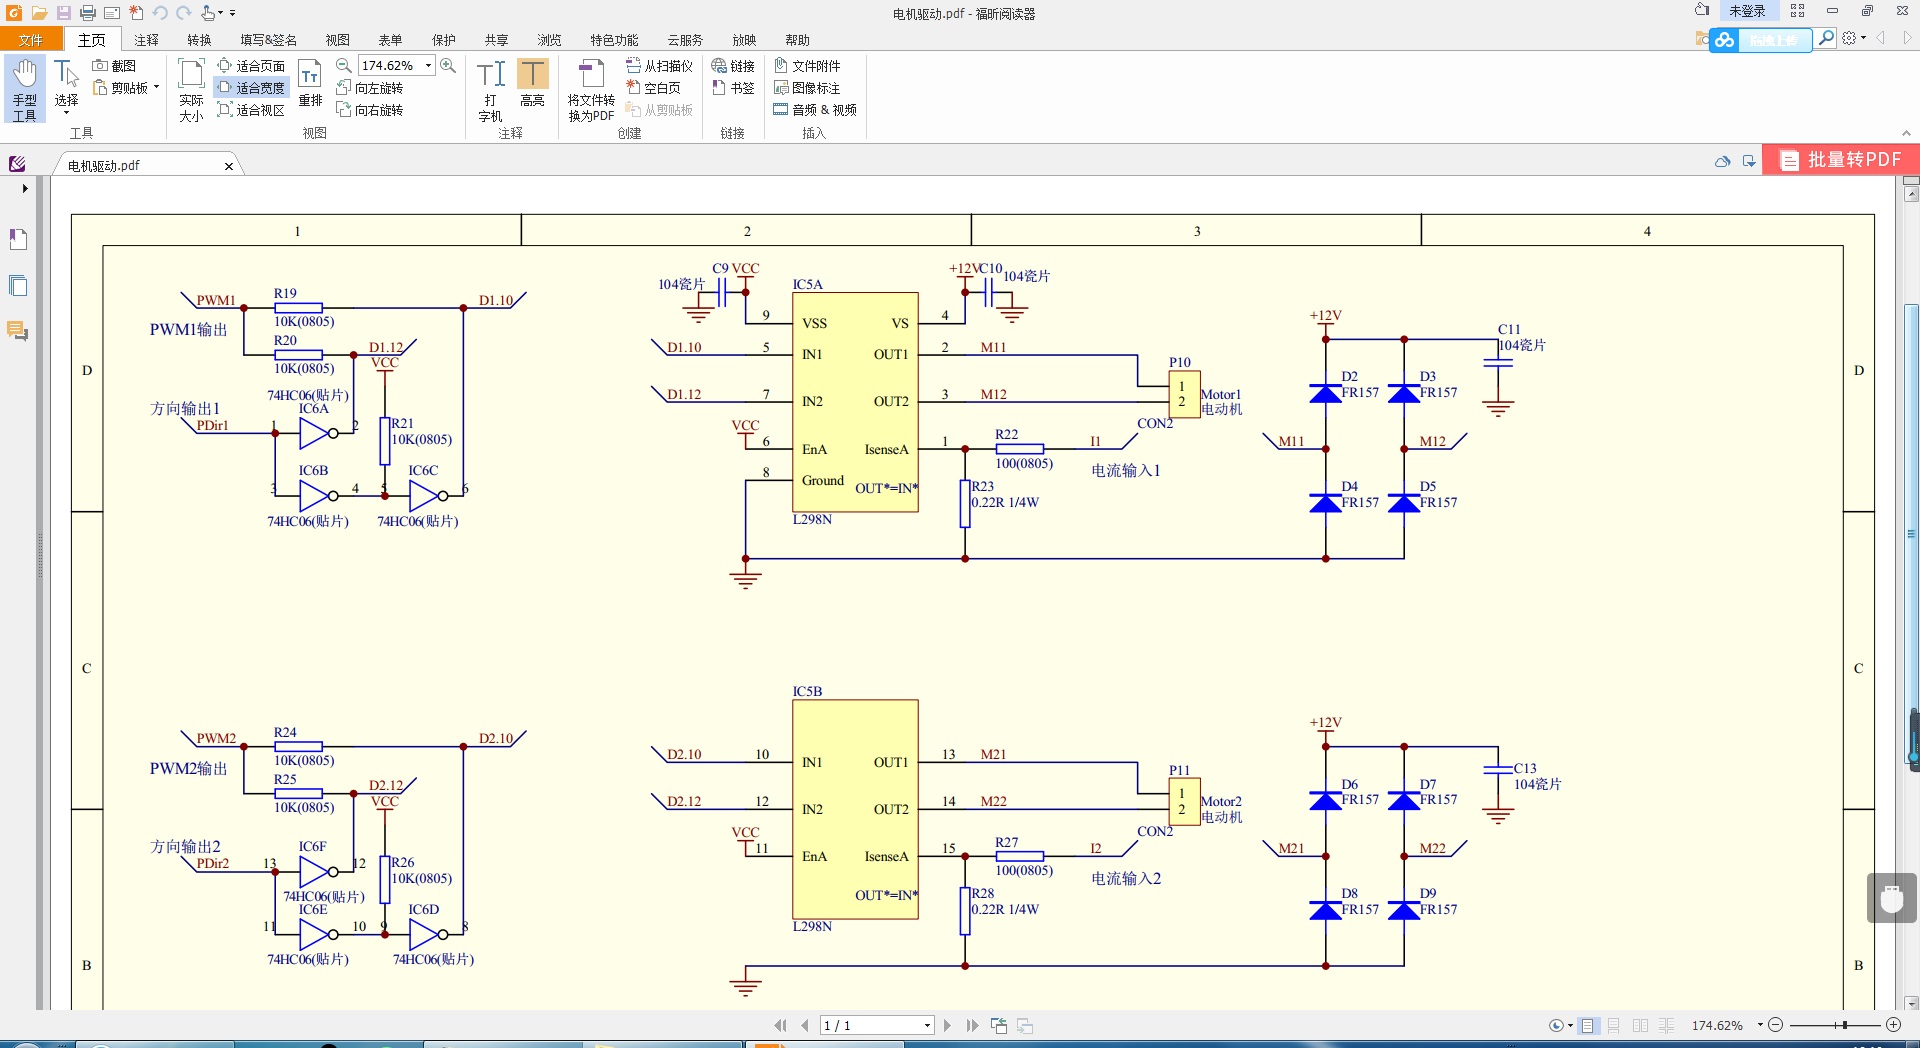Switch to the Convert (转换) ribbon tab
The image size is (1920, 1048).
[199, 40]
